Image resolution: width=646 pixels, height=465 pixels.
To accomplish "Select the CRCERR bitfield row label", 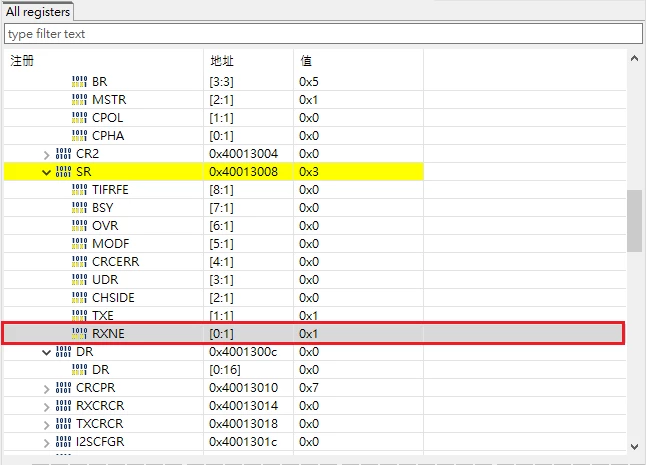I will click(x=116, y=262).
